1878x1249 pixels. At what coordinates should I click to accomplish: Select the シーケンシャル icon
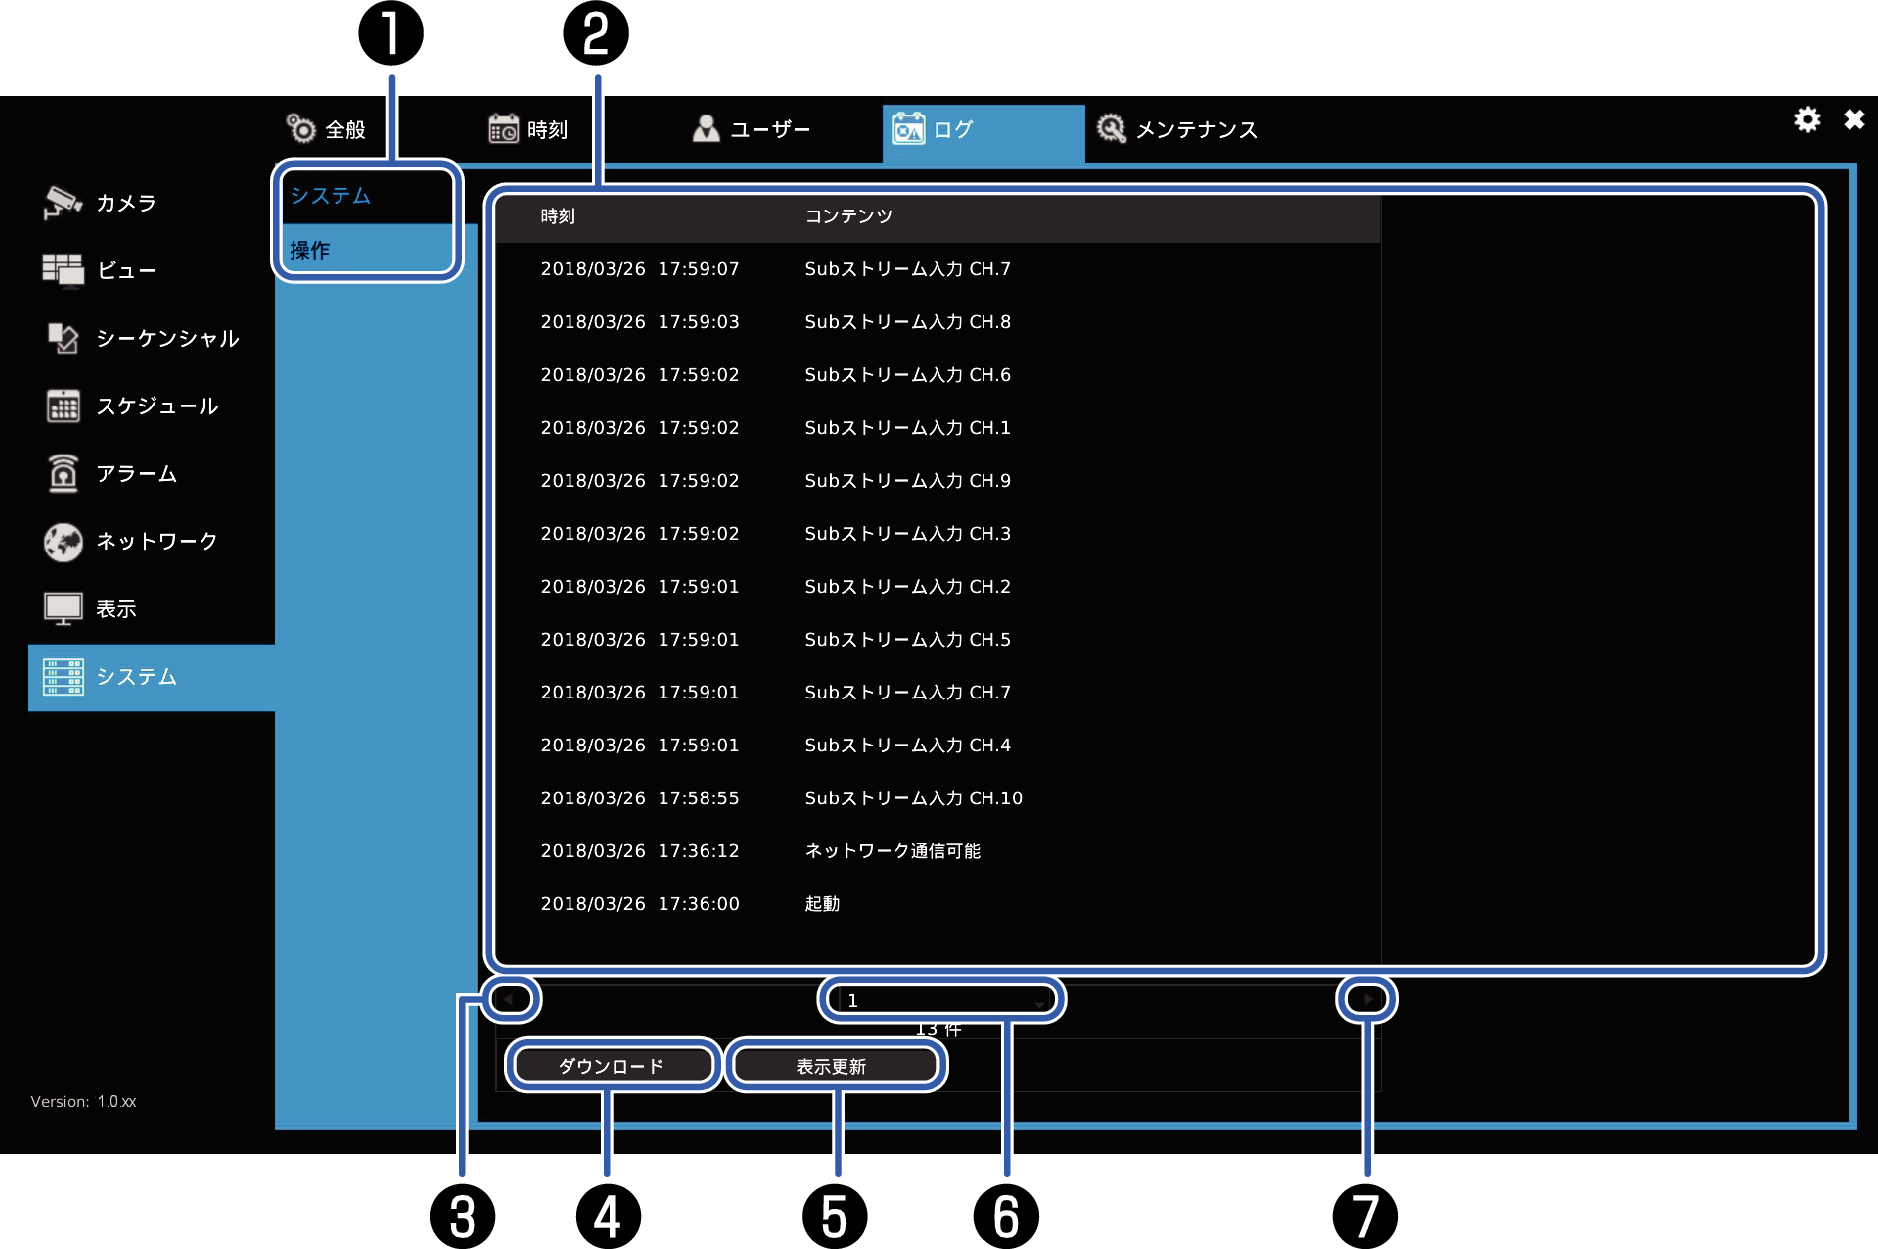coord(63,338)
